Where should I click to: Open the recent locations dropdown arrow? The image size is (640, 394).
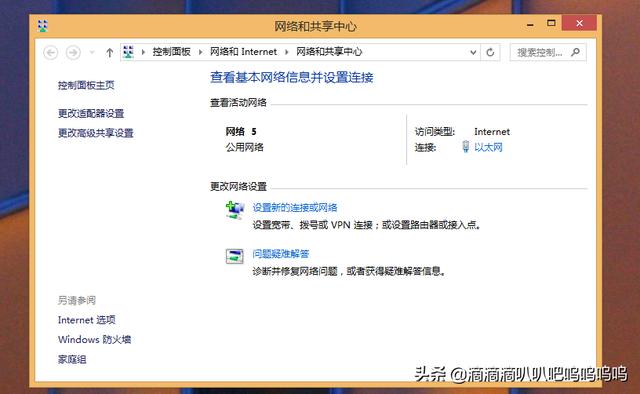pyautogui.click(x=92, y=52)
